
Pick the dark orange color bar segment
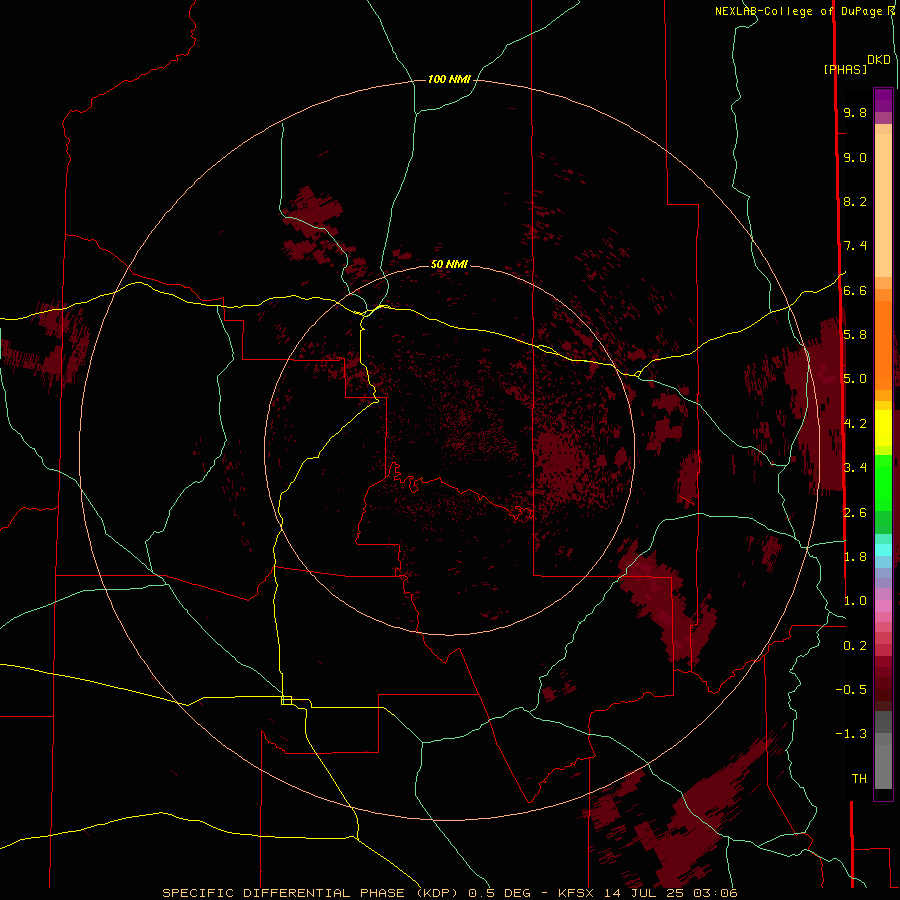tap(883, 346)
